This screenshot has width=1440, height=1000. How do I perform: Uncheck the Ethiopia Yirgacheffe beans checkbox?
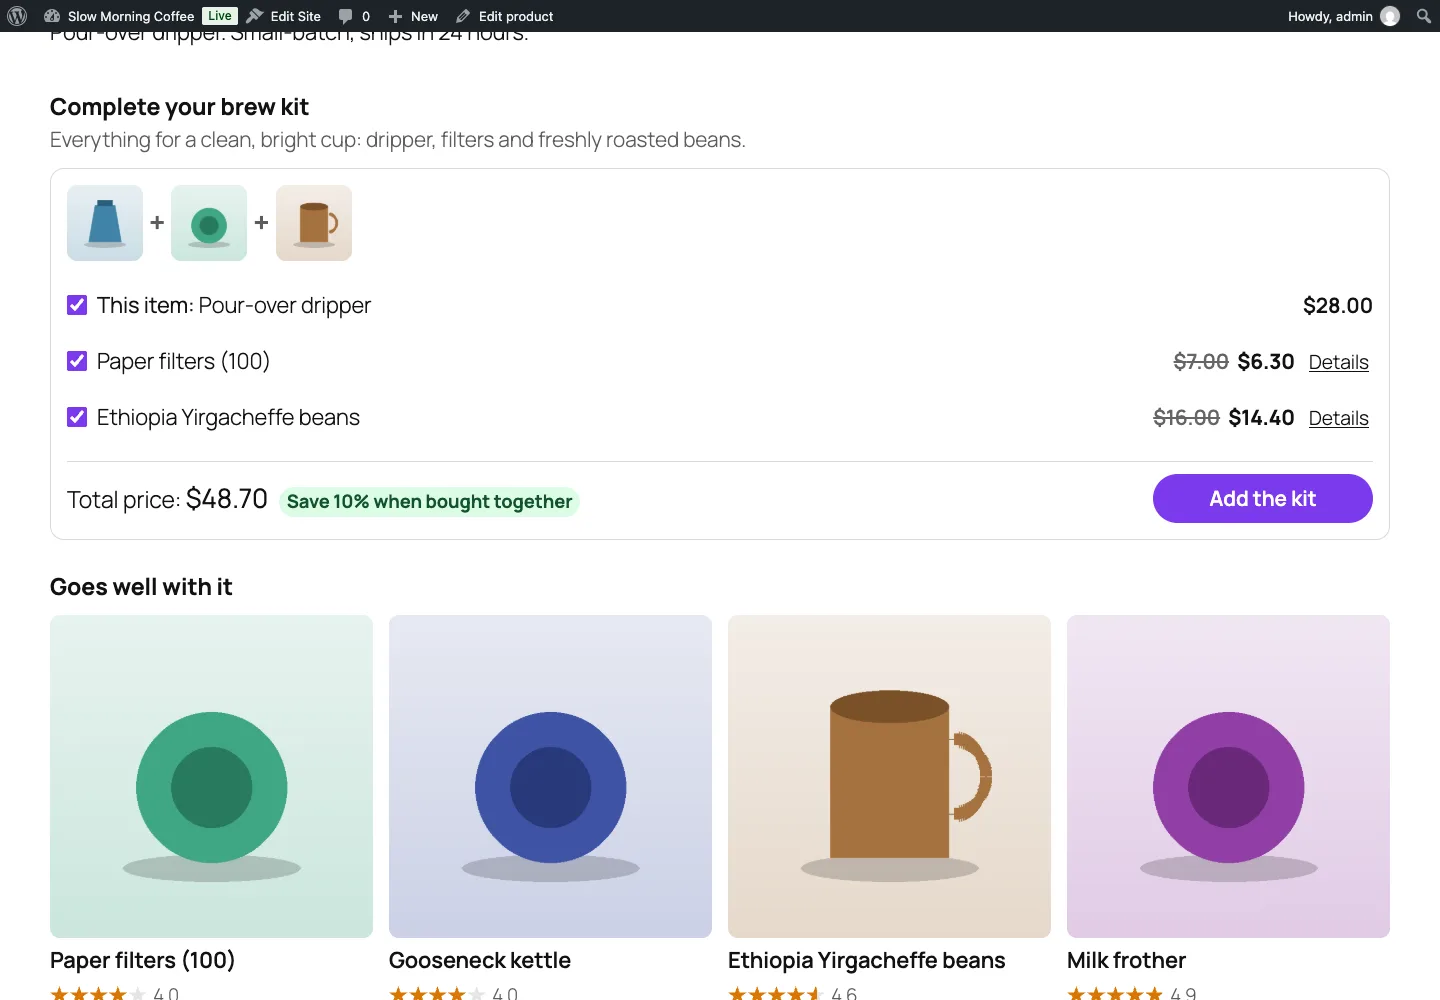[77, 417]
